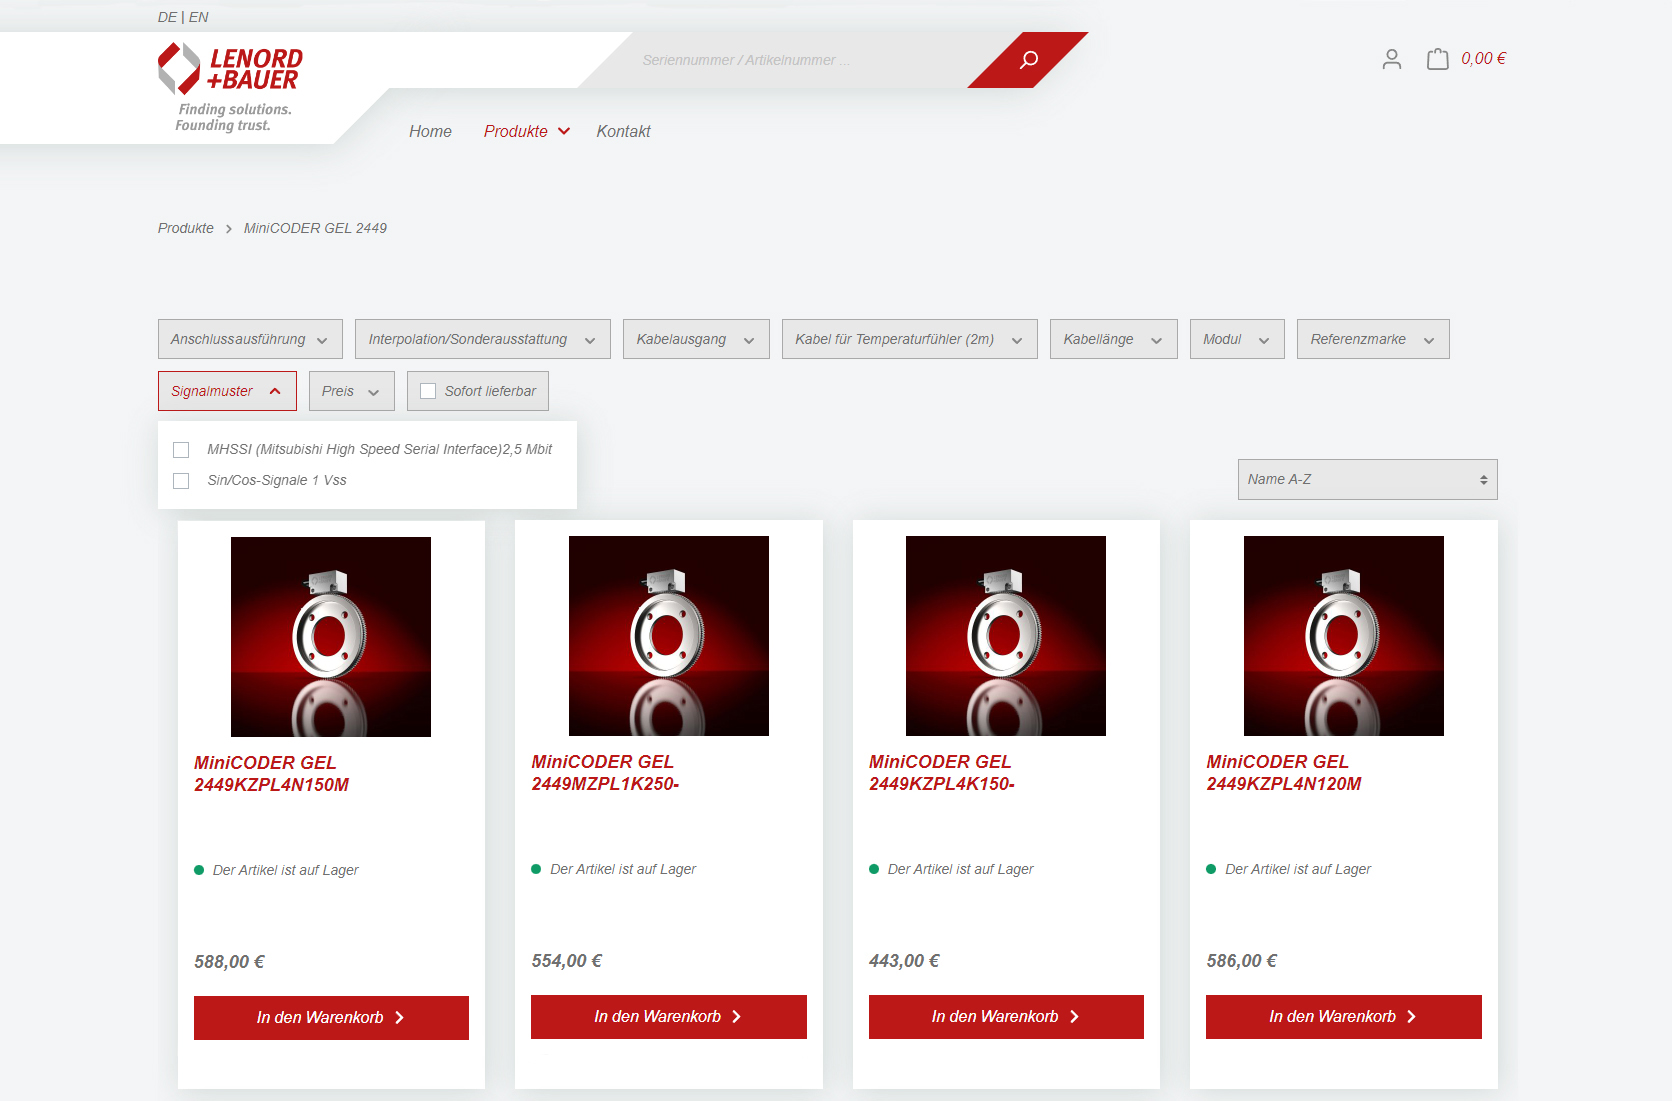Expand Referenzmarke filter

click(x=1373, y=339)
